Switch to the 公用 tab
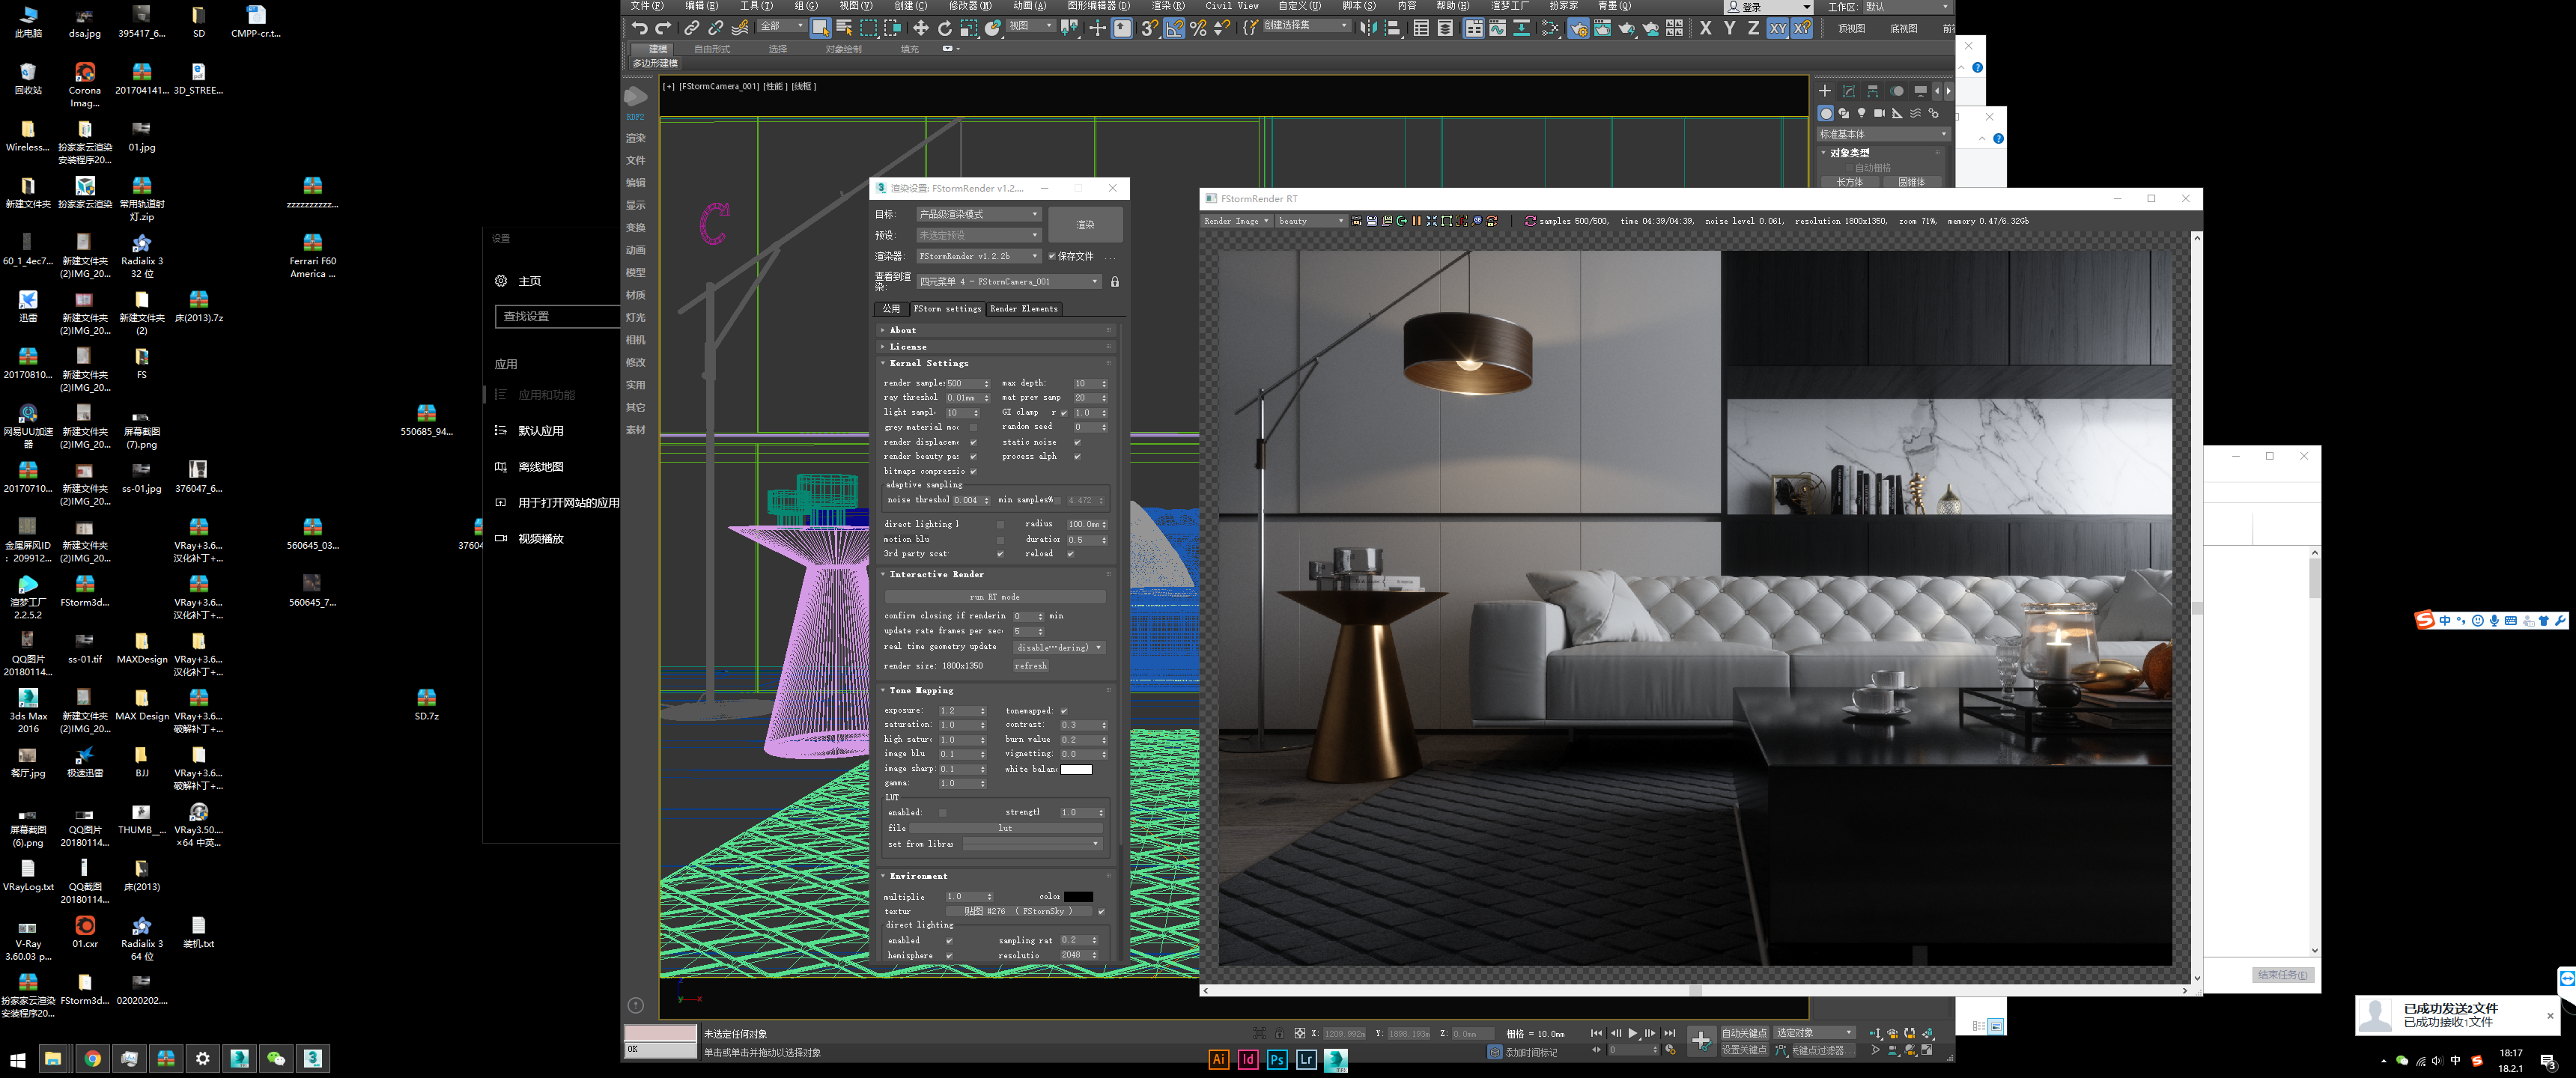This screenshot has height=1078, width=2576. coord(891,309)
